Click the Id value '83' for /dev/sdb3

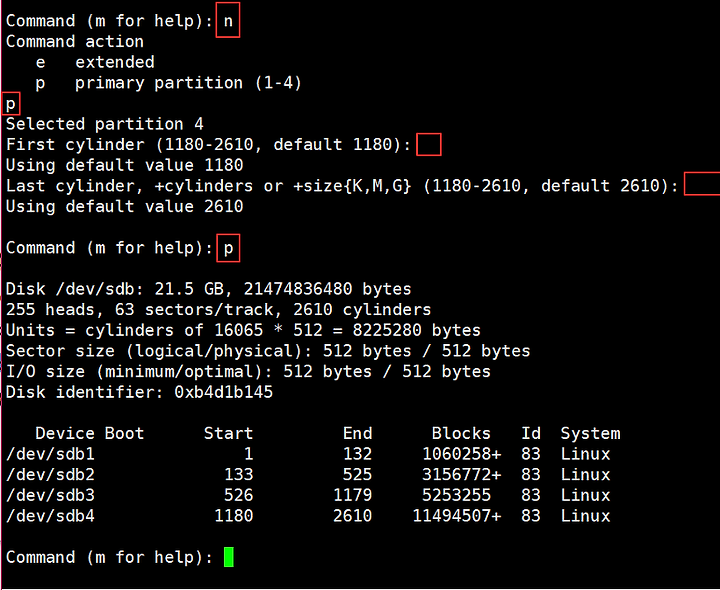pos(531,495)
